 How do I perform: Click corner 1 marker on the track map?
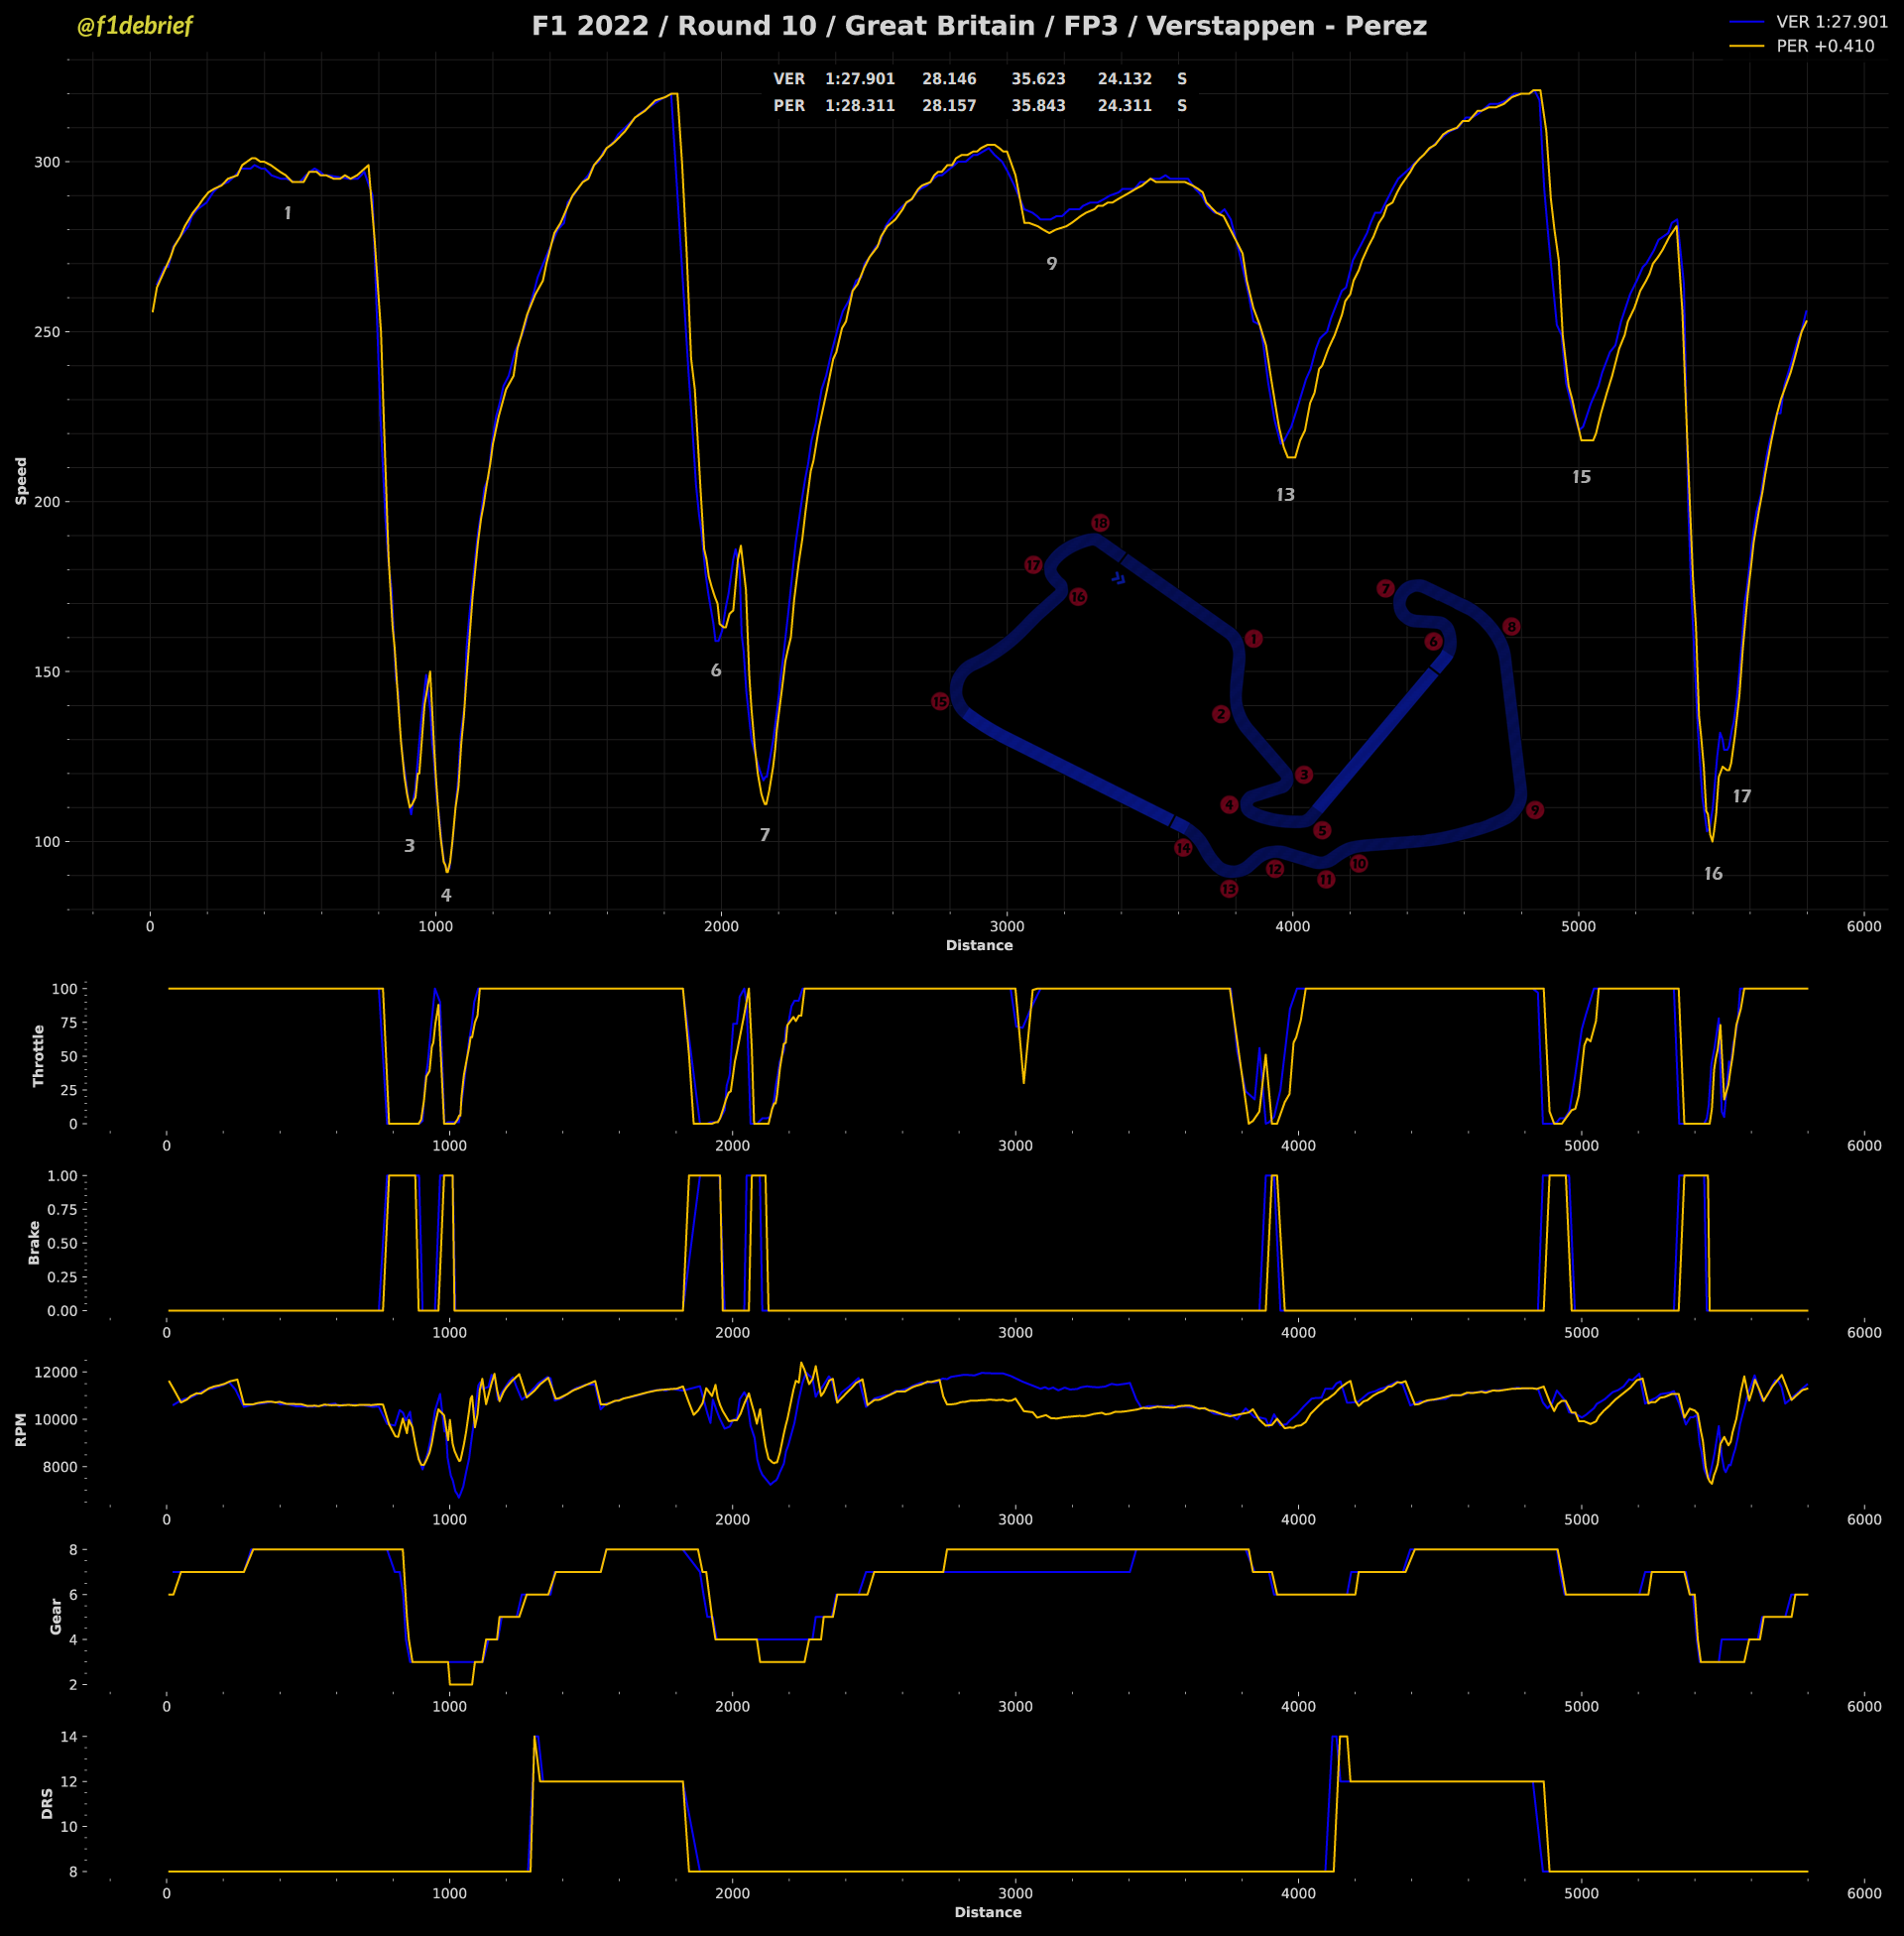click(x=1253, y=639)
